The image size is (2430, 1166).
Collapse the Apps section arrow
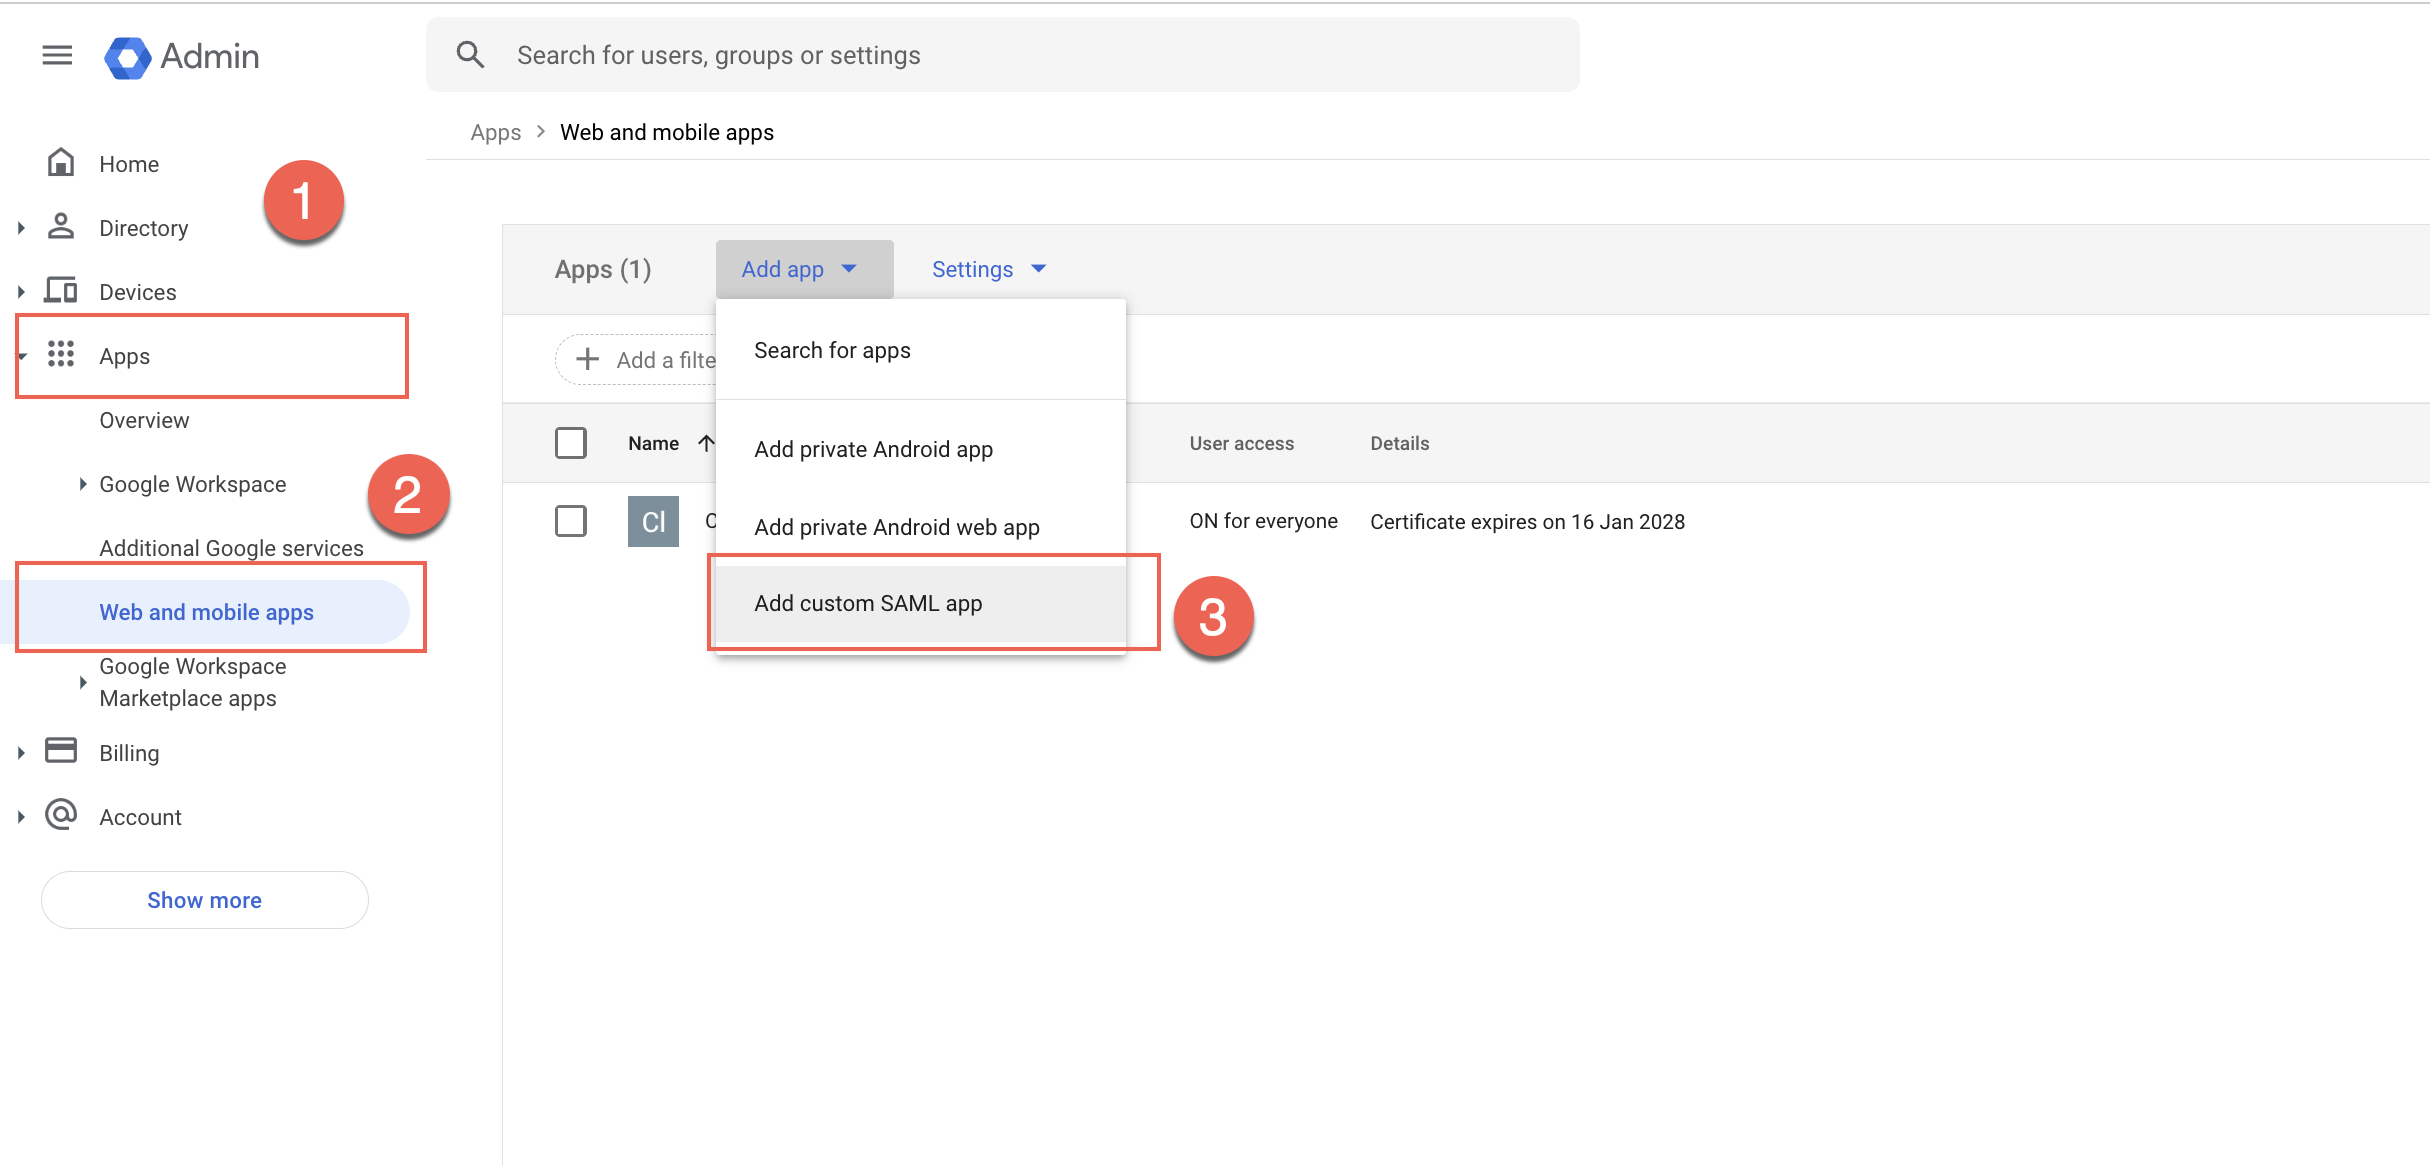(21, 356)
